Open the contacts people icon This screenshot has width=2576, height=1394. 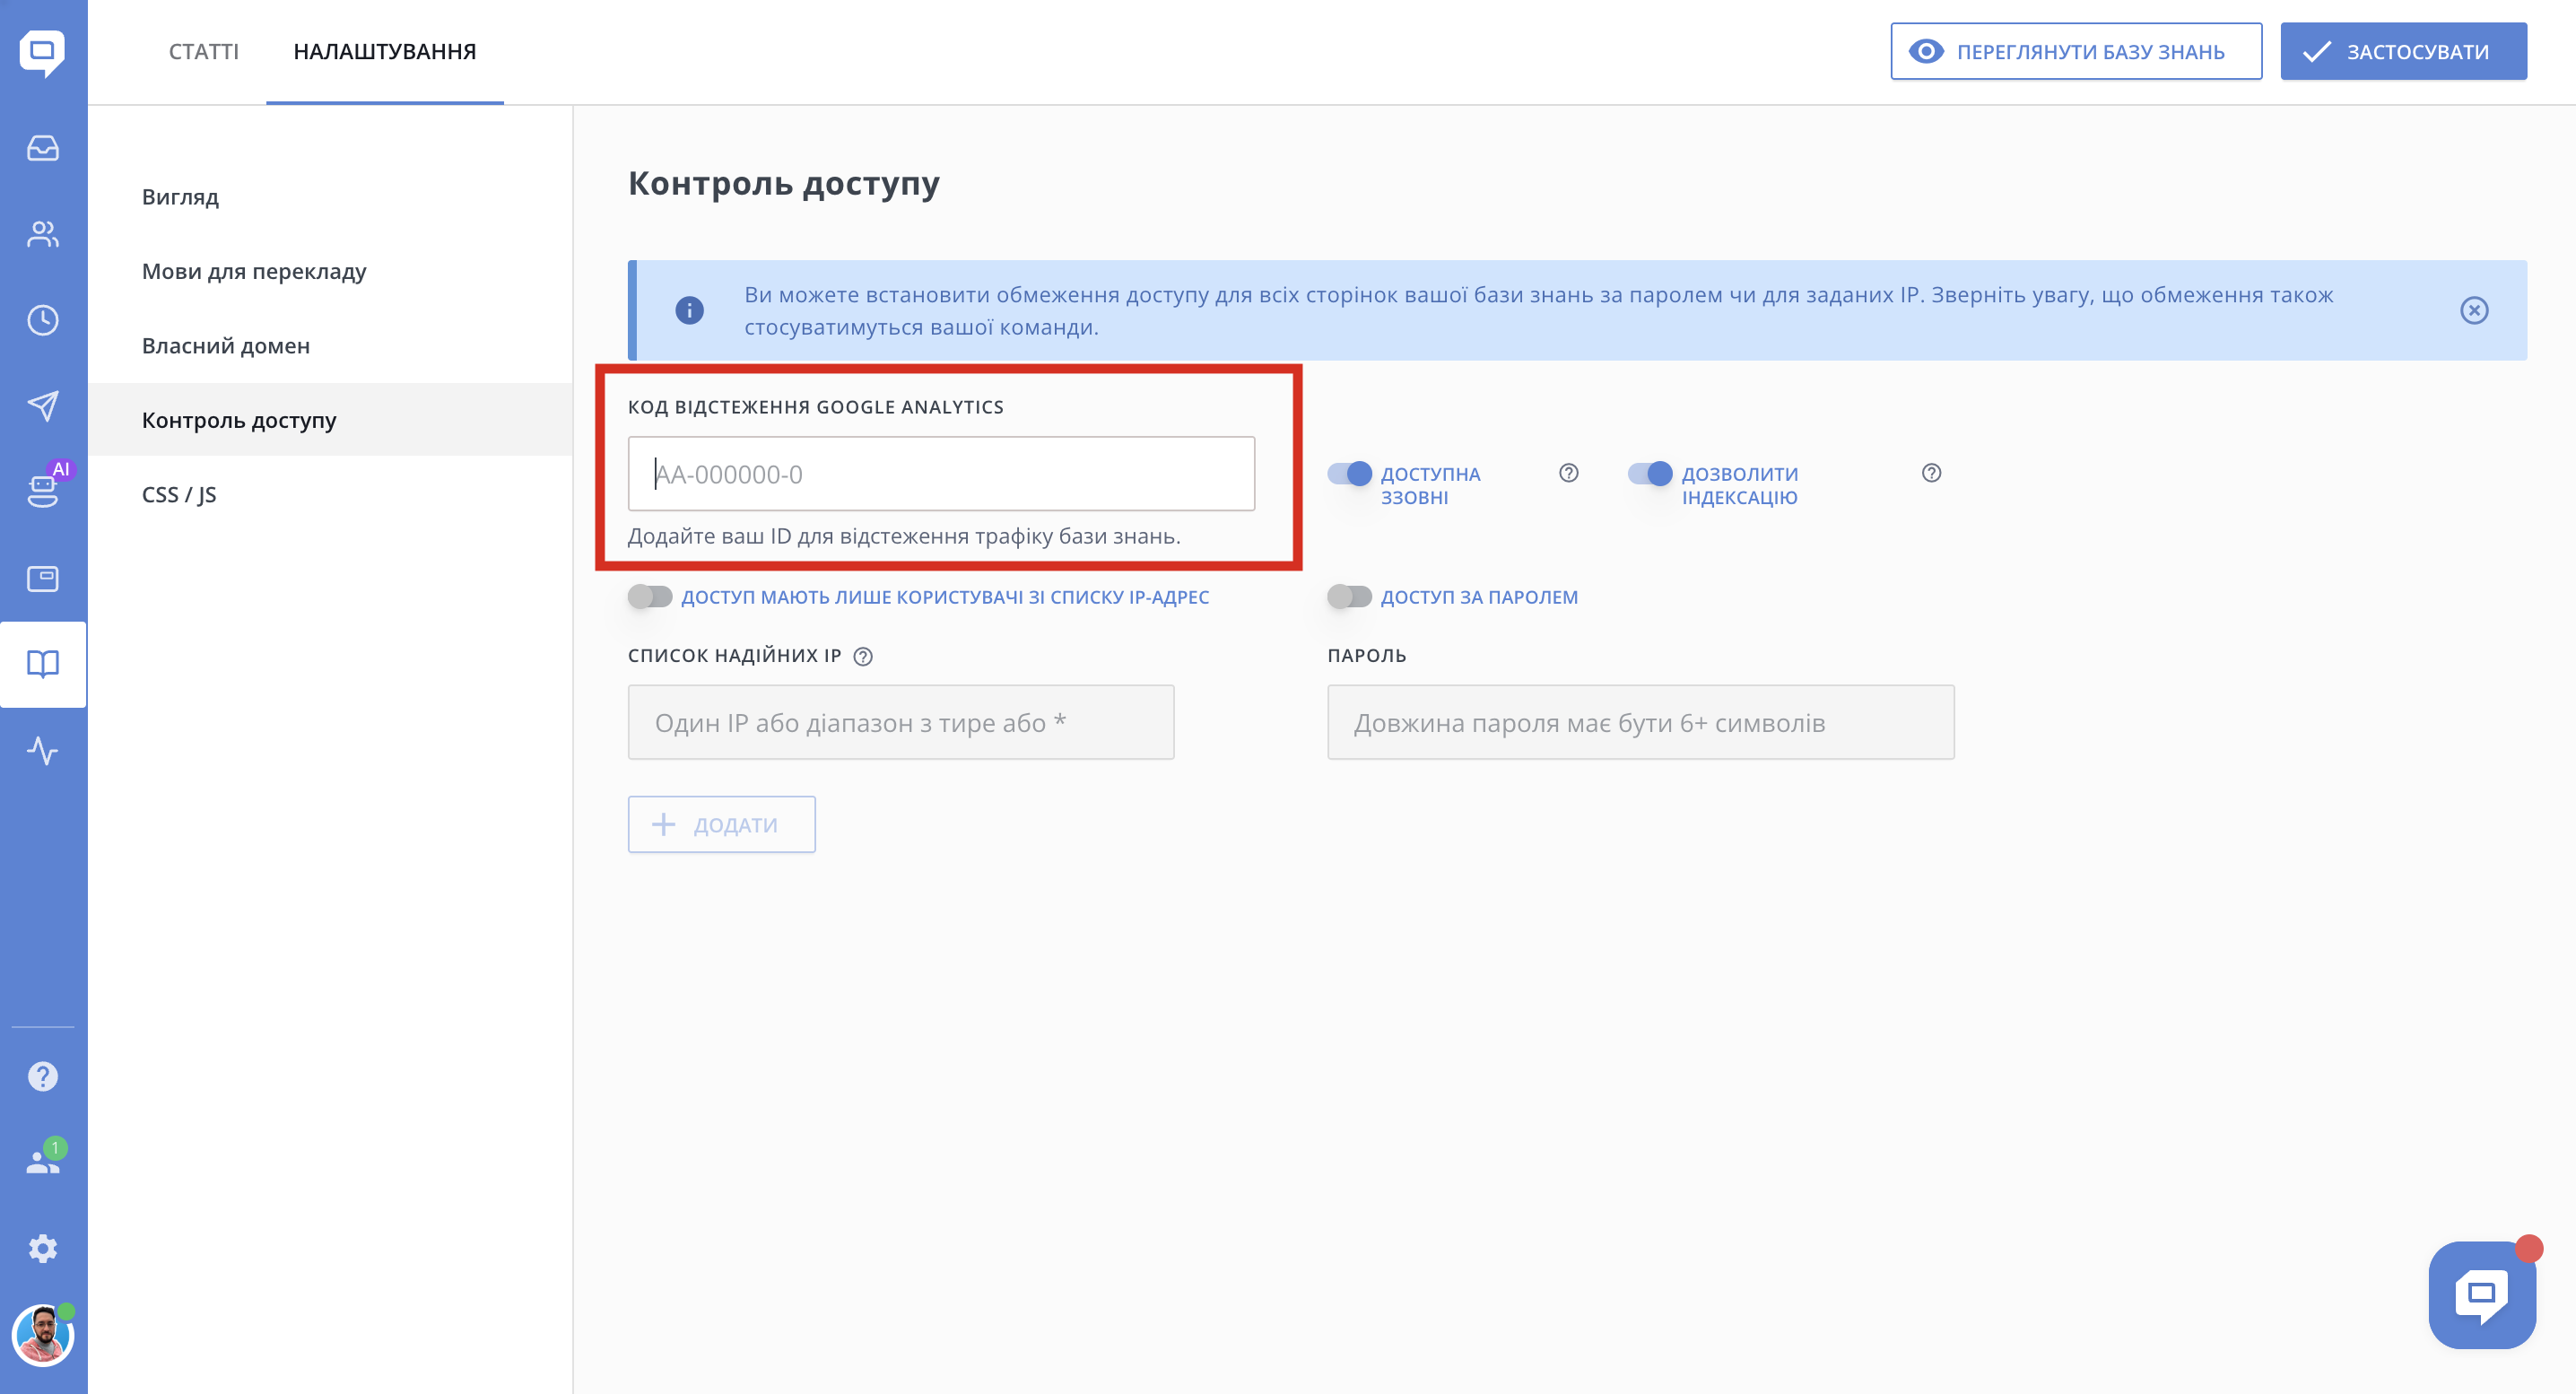point(43,234)
